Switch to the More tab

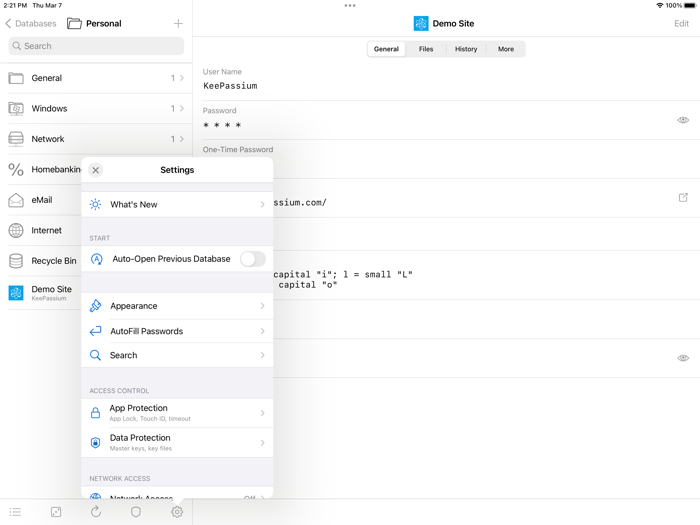coord(506,49)
